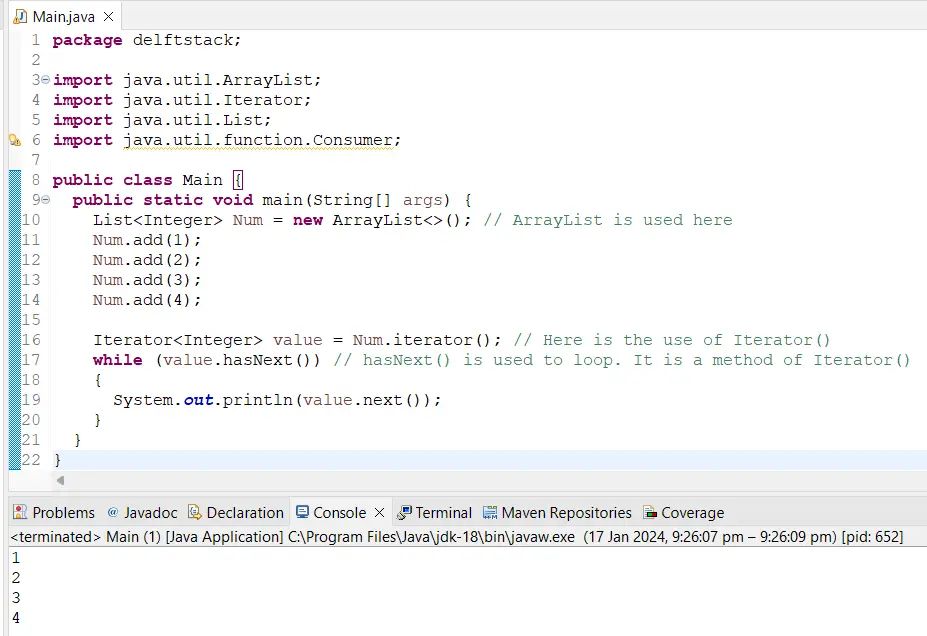
Task: Click console output line '1'
Action: (16, 557)
